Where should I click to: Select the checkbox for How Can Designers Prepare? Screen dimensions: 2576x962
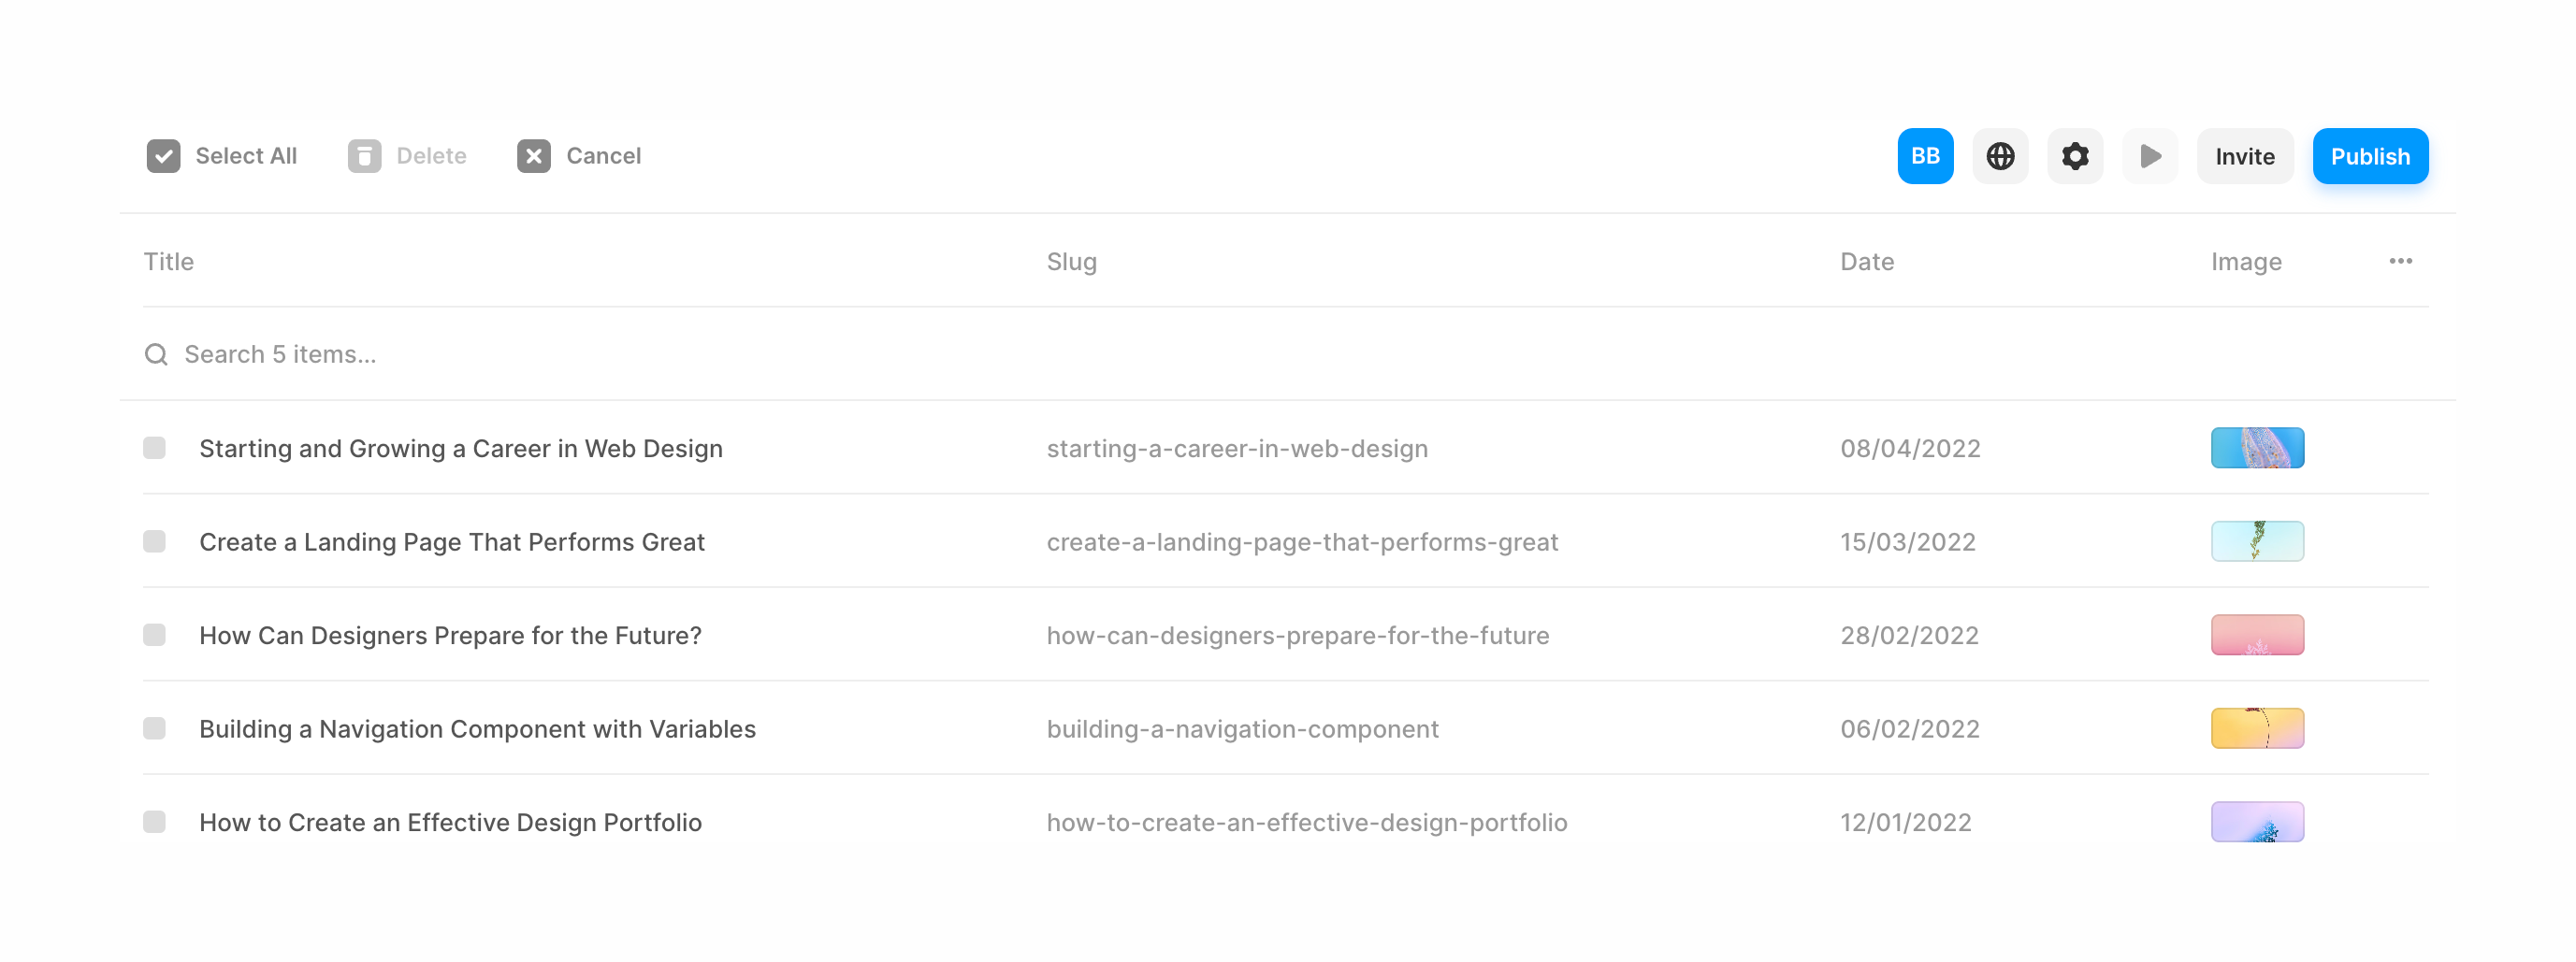click(154, 635)
